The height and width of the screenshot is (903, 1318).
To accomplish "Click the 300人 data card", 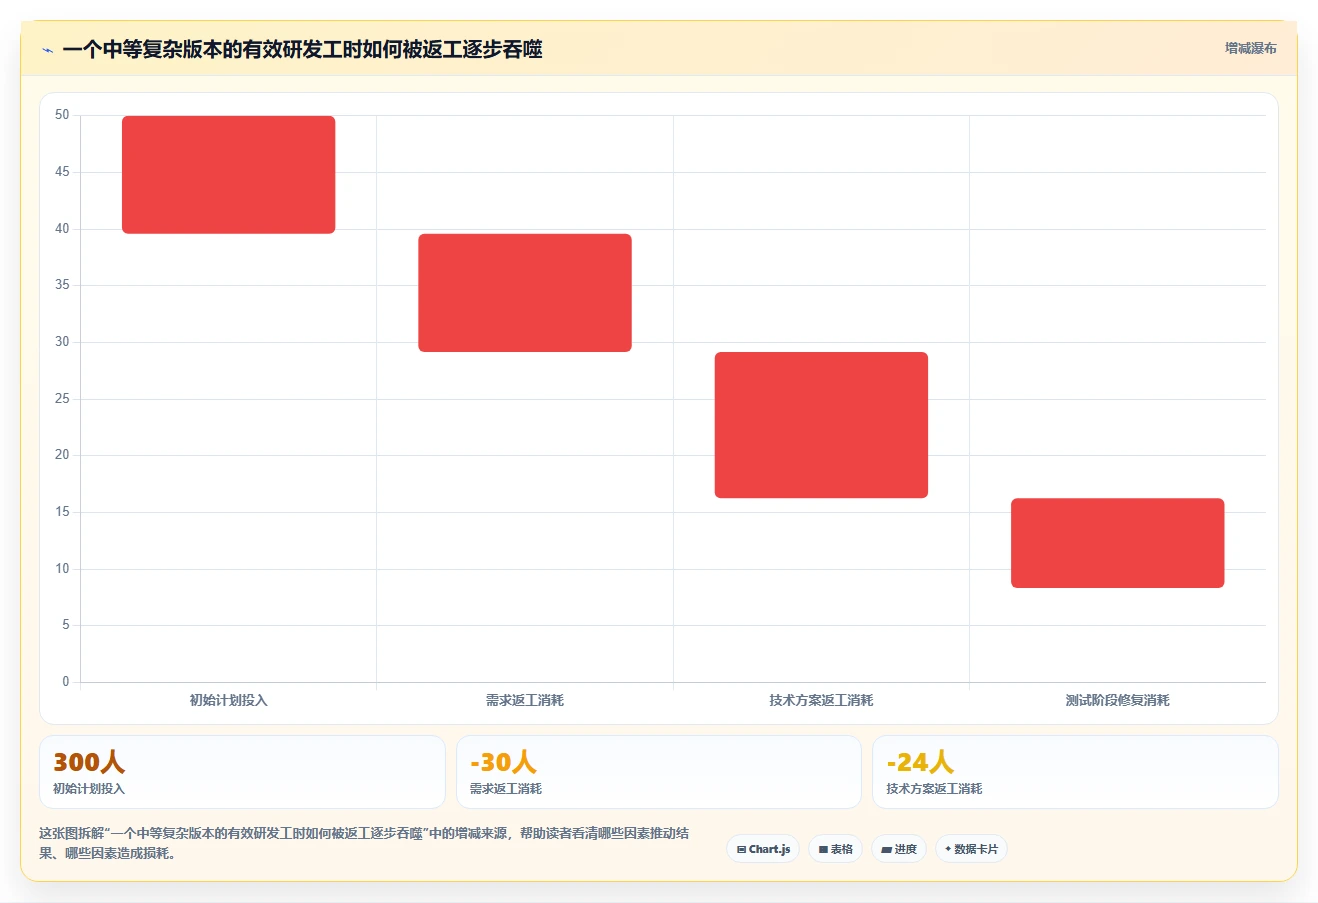I will (x=242, y=772).
